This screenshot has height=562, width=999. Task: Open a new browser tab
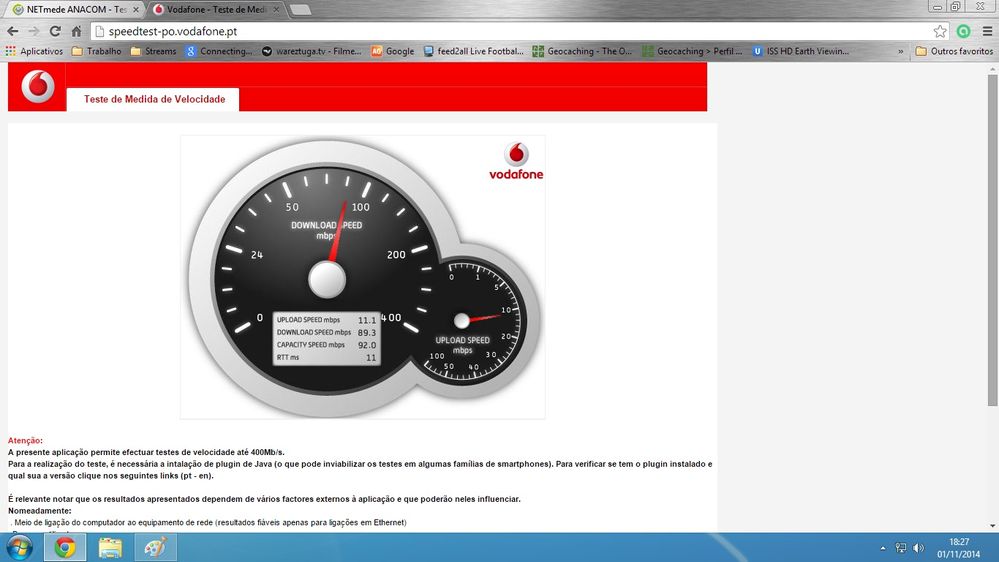(x=300, y=9)
